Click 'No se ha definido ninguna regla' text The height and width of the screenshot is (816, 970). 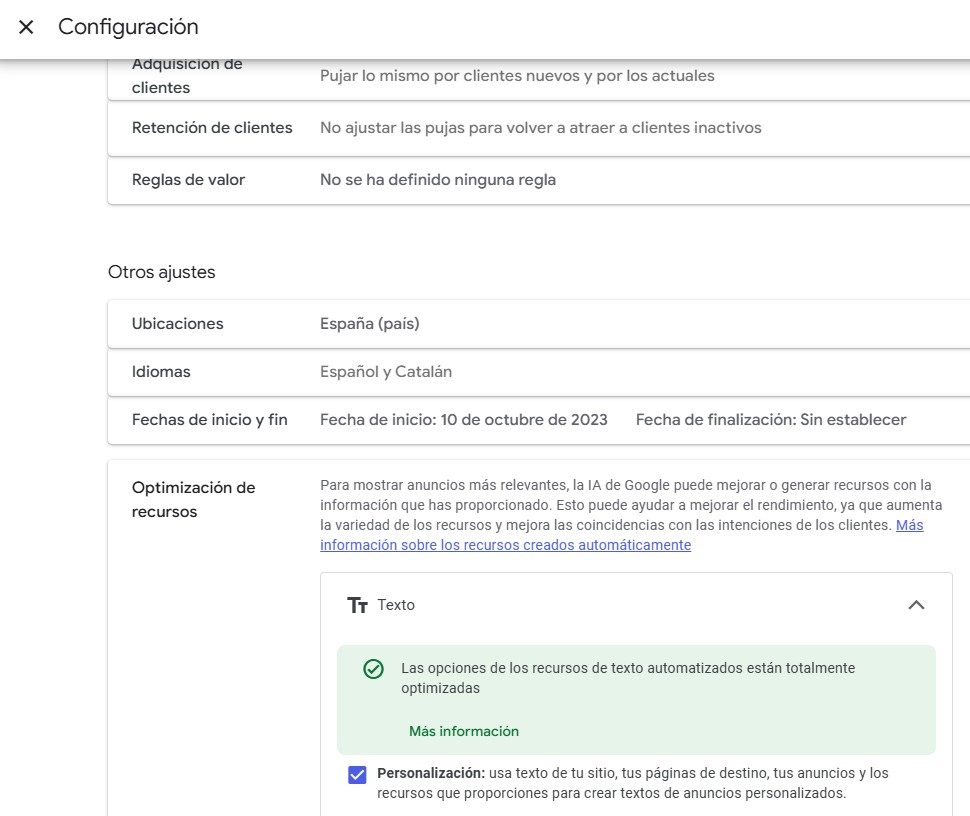(x=437, y=180)
